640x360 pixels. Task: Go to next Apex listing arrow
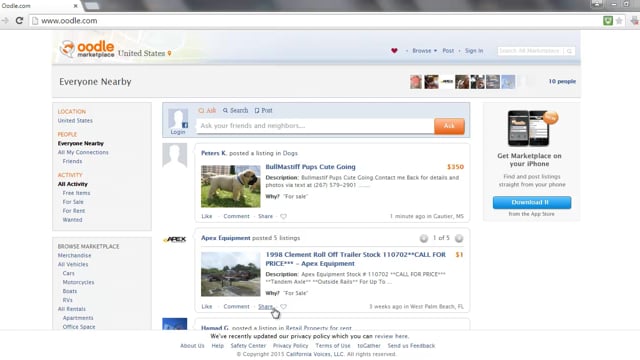(x=459, y=238)
